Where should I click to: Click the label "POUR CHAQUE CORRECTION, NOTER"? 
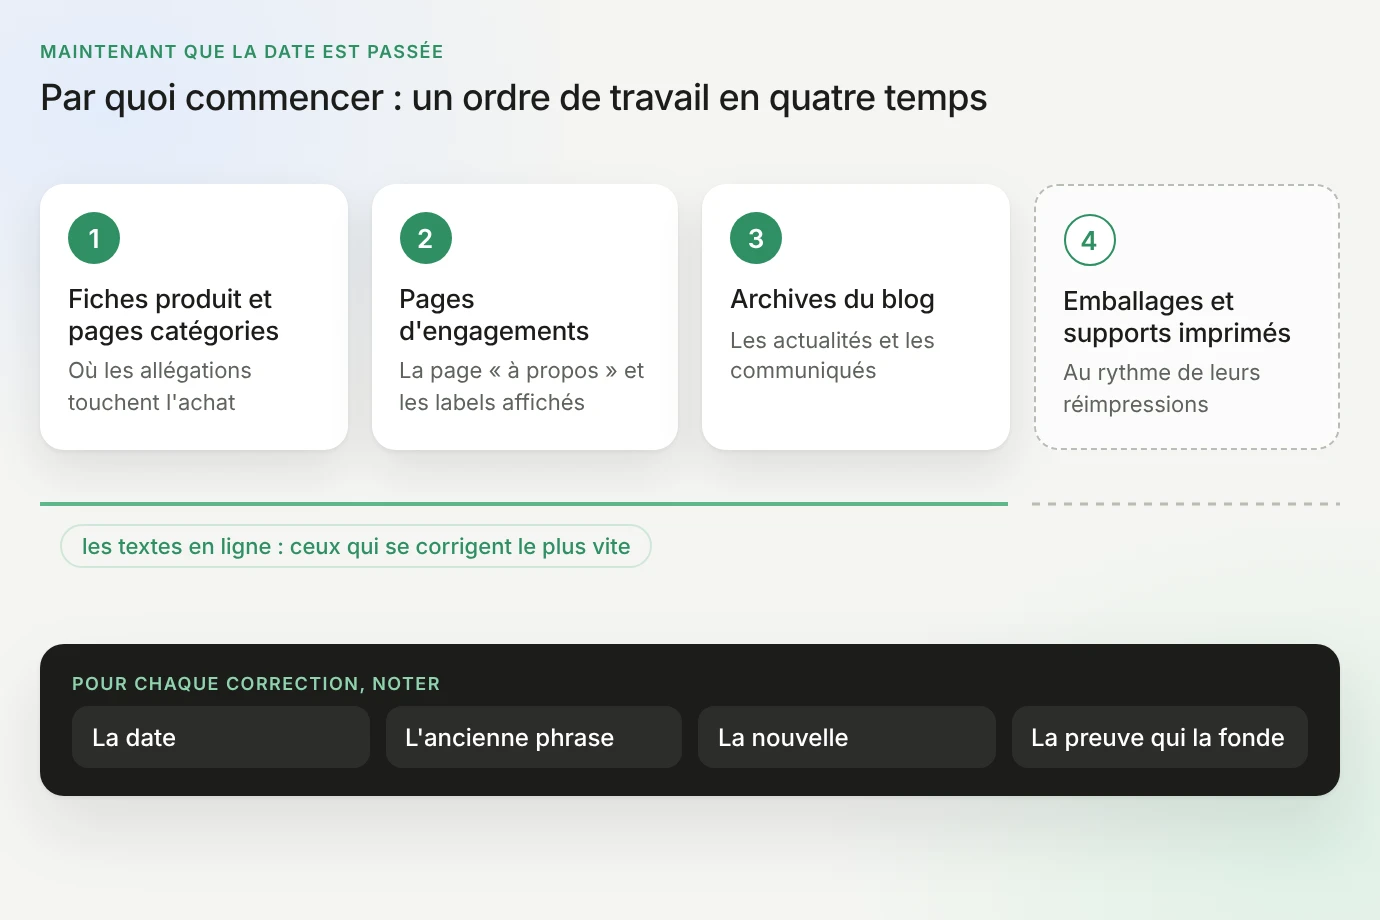(x=256, y=684)
